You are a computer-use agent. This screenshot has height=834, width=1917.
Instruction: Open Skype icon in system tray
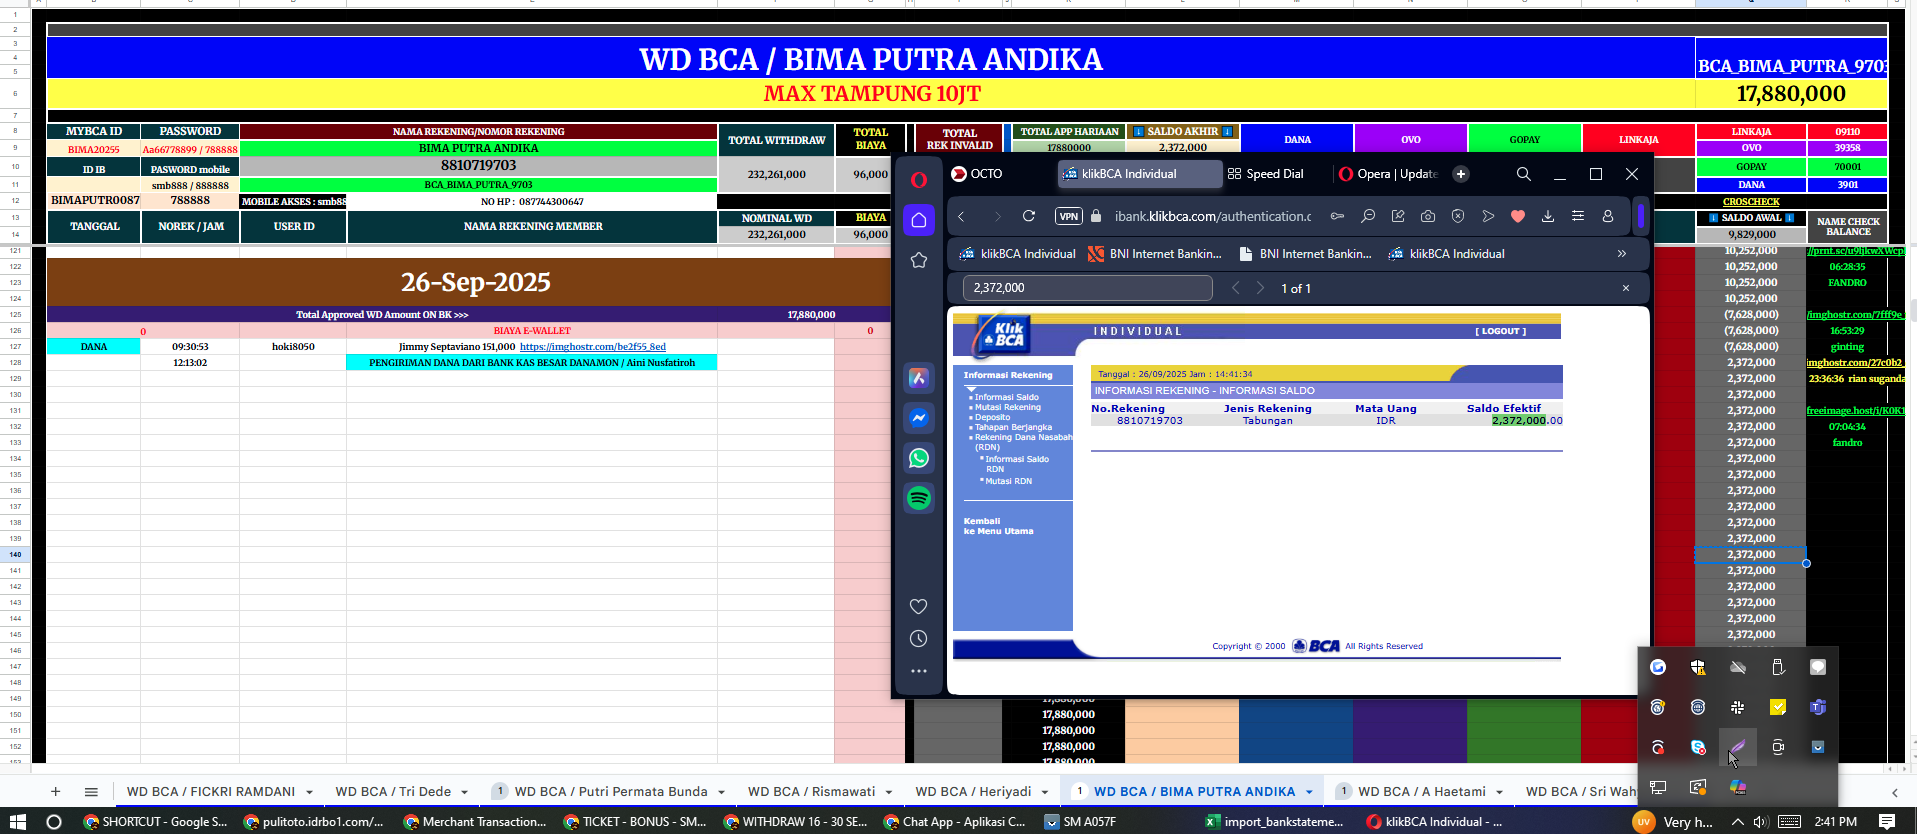click(x=1698, y=747)
